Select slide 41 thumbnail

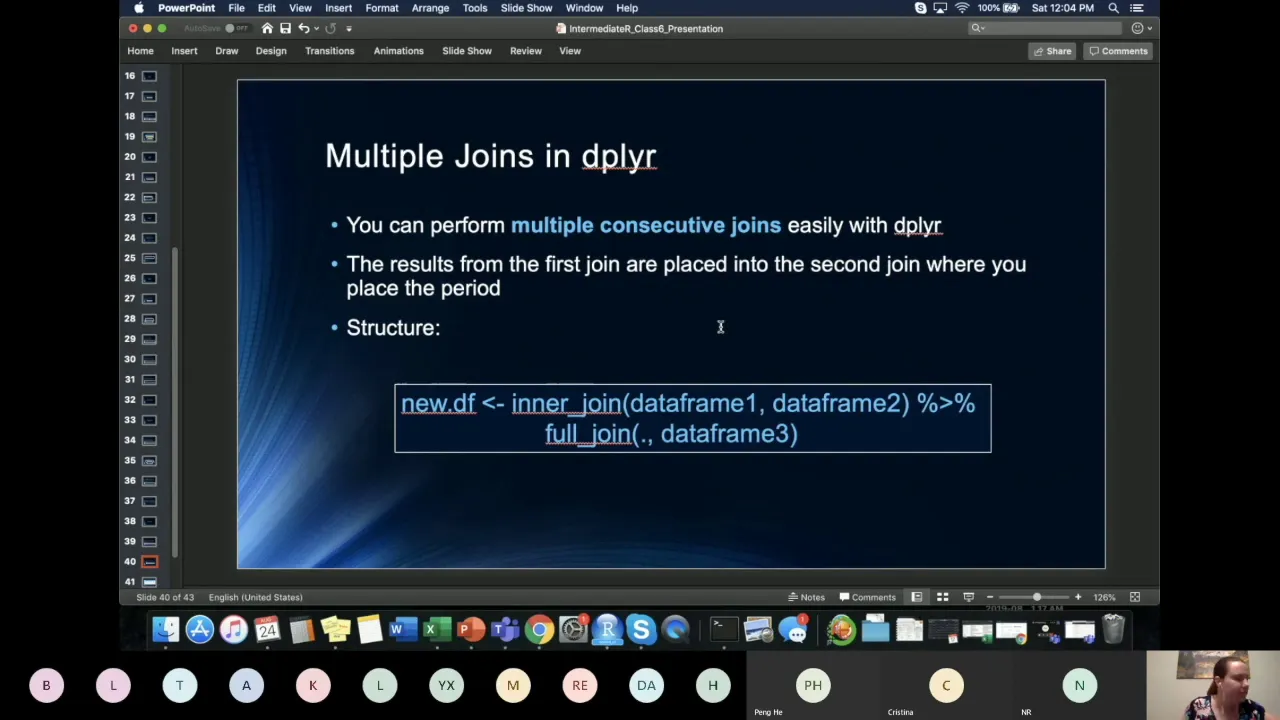pyautogui.click(x=149, y=582)
